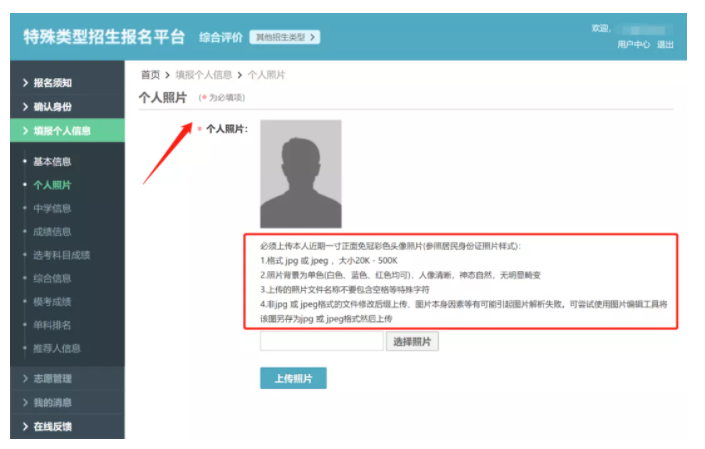Open 单科排名 in the sidebar
705x449 pixels.
[52, 325]
